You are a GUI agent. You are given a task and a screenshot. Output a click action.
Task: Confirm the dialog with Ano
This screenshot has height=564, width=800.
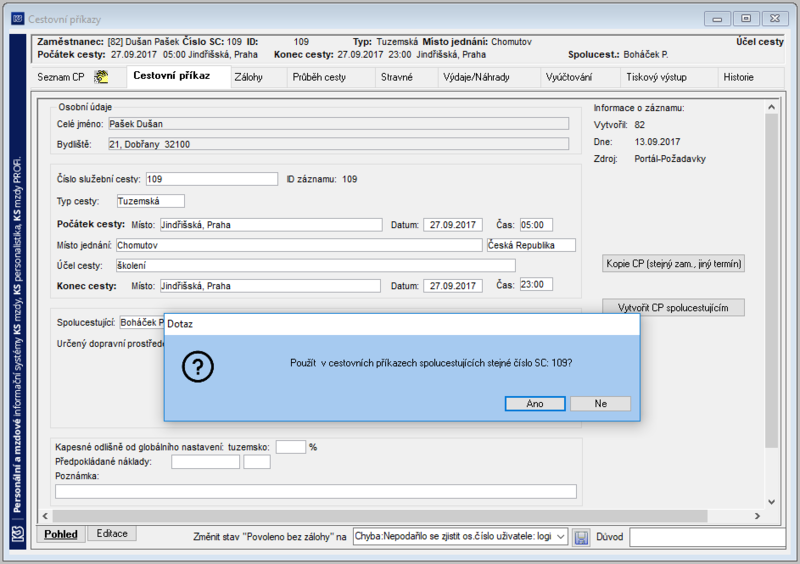[535, 404]
